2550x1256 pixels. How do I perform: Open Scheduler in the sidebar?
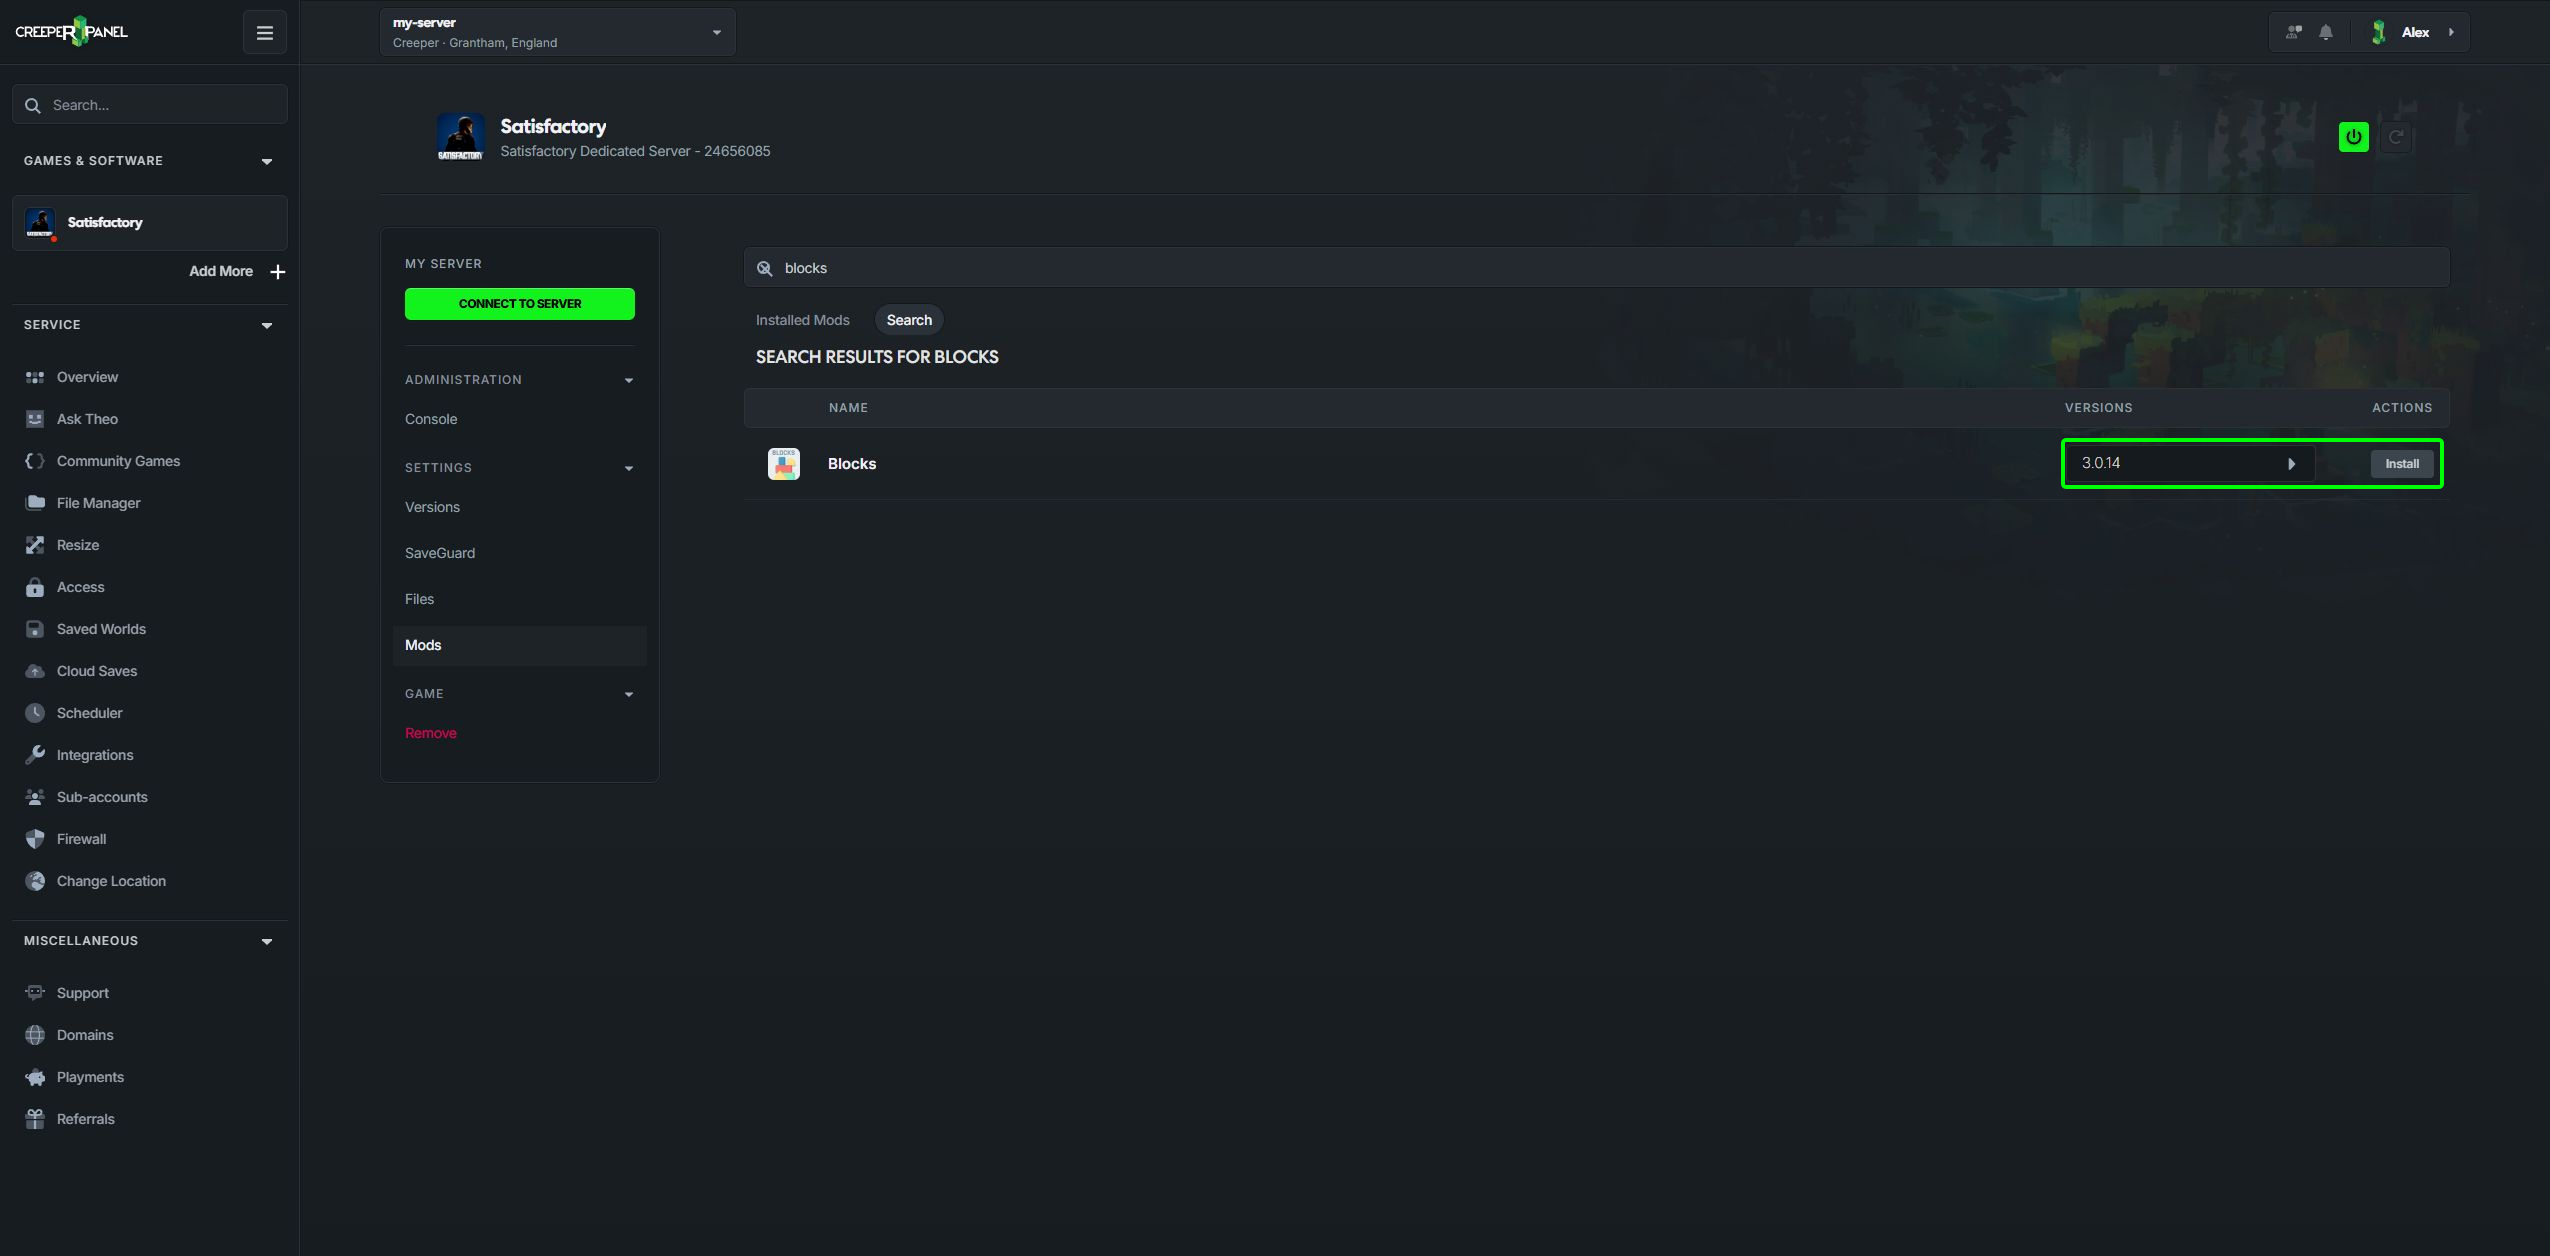89,713
